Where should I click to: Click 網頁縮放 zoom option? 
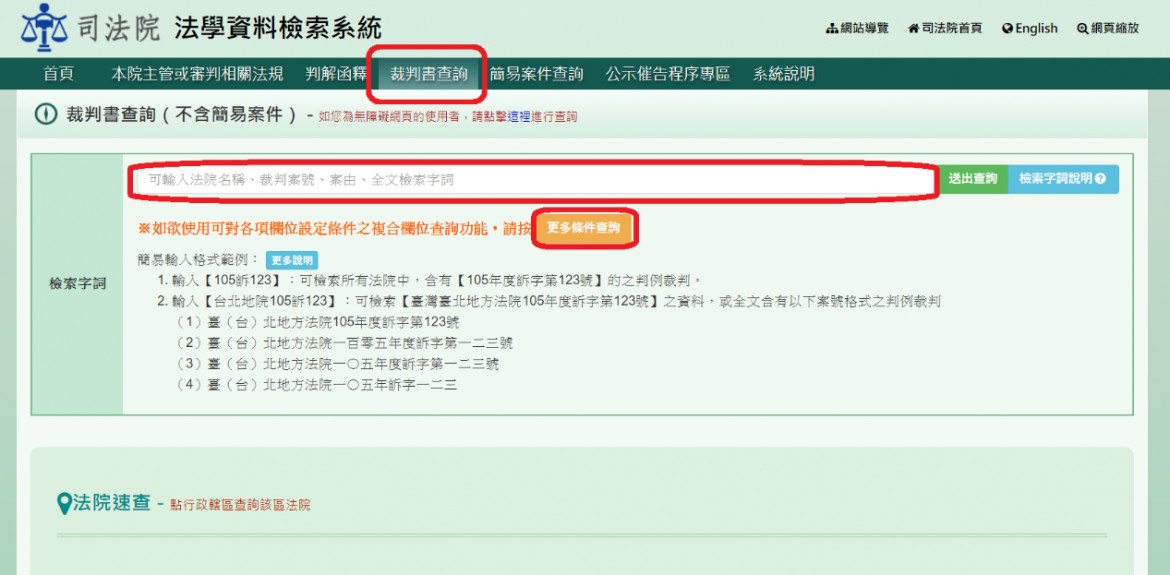pos(1107,28)
